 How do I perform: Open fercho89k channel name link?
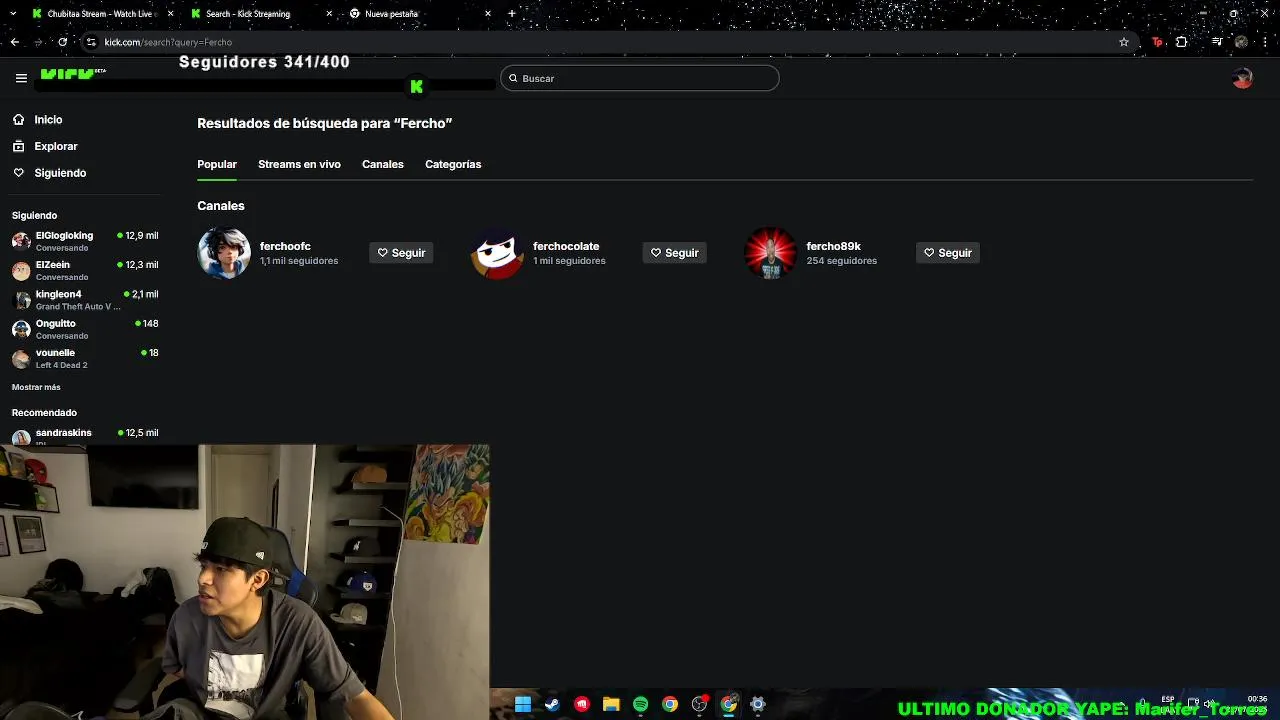833,246
